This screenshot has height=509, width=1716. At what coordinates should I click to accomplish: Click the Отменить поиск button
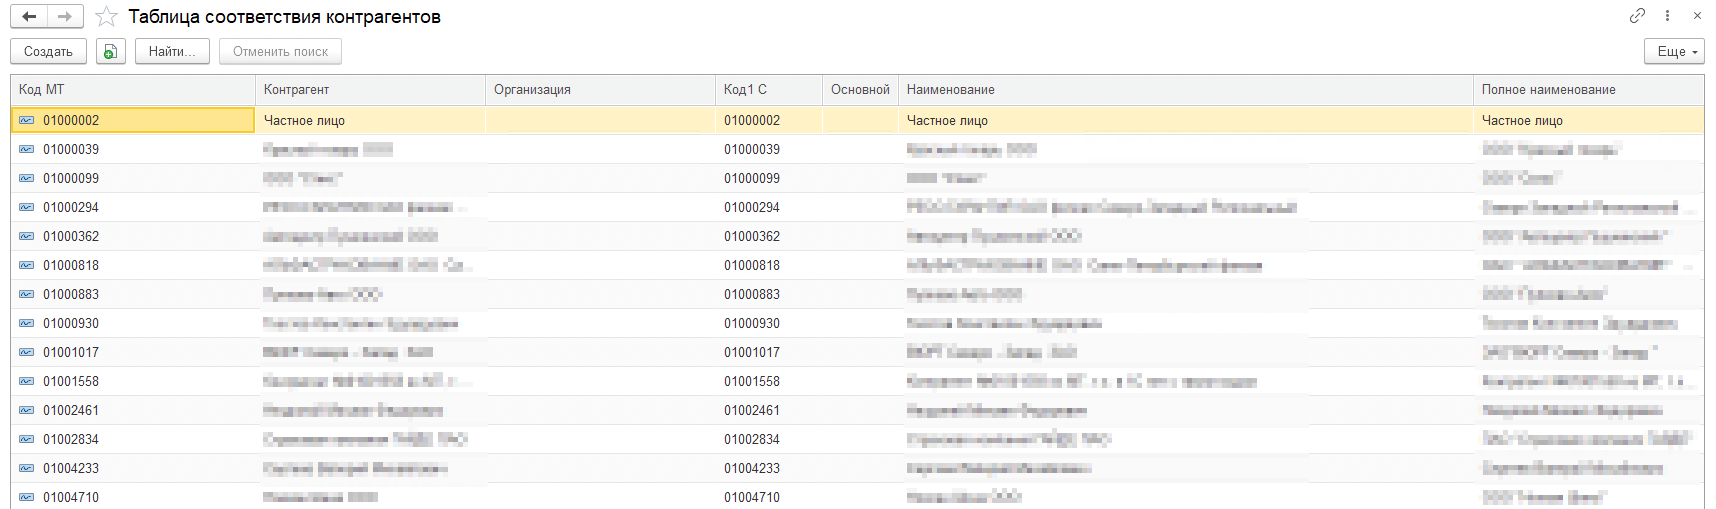[280, 51]
